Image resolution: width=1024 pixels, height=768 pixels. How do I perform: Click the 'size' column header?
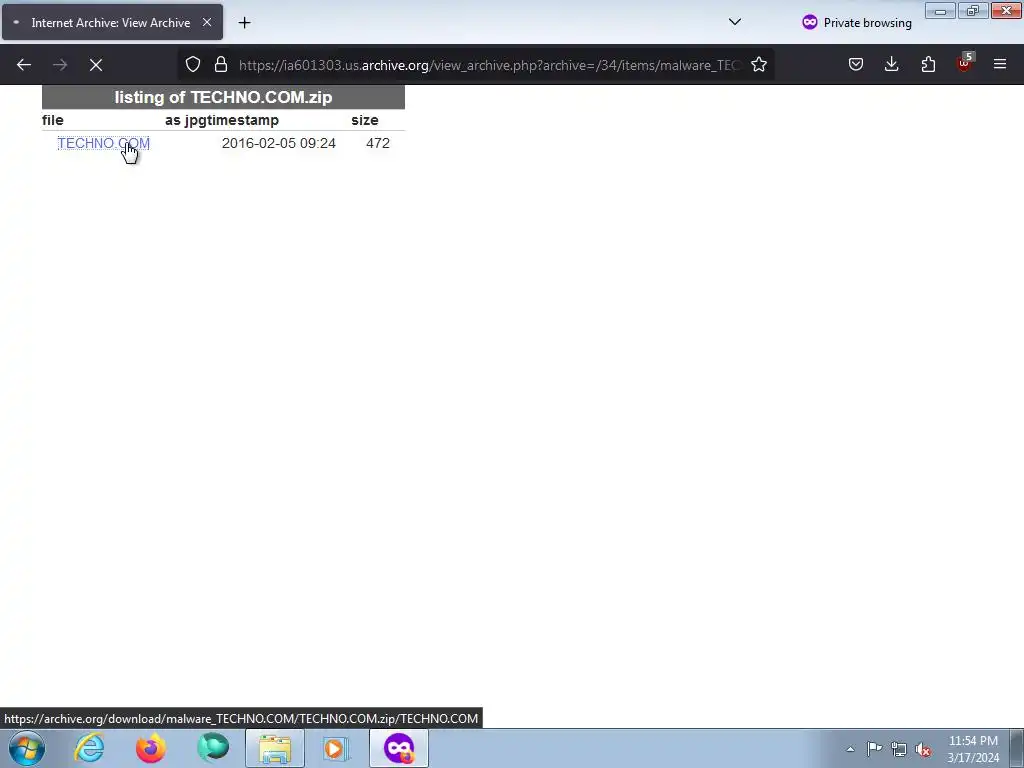pyautogui.click(x=365, y=120)
